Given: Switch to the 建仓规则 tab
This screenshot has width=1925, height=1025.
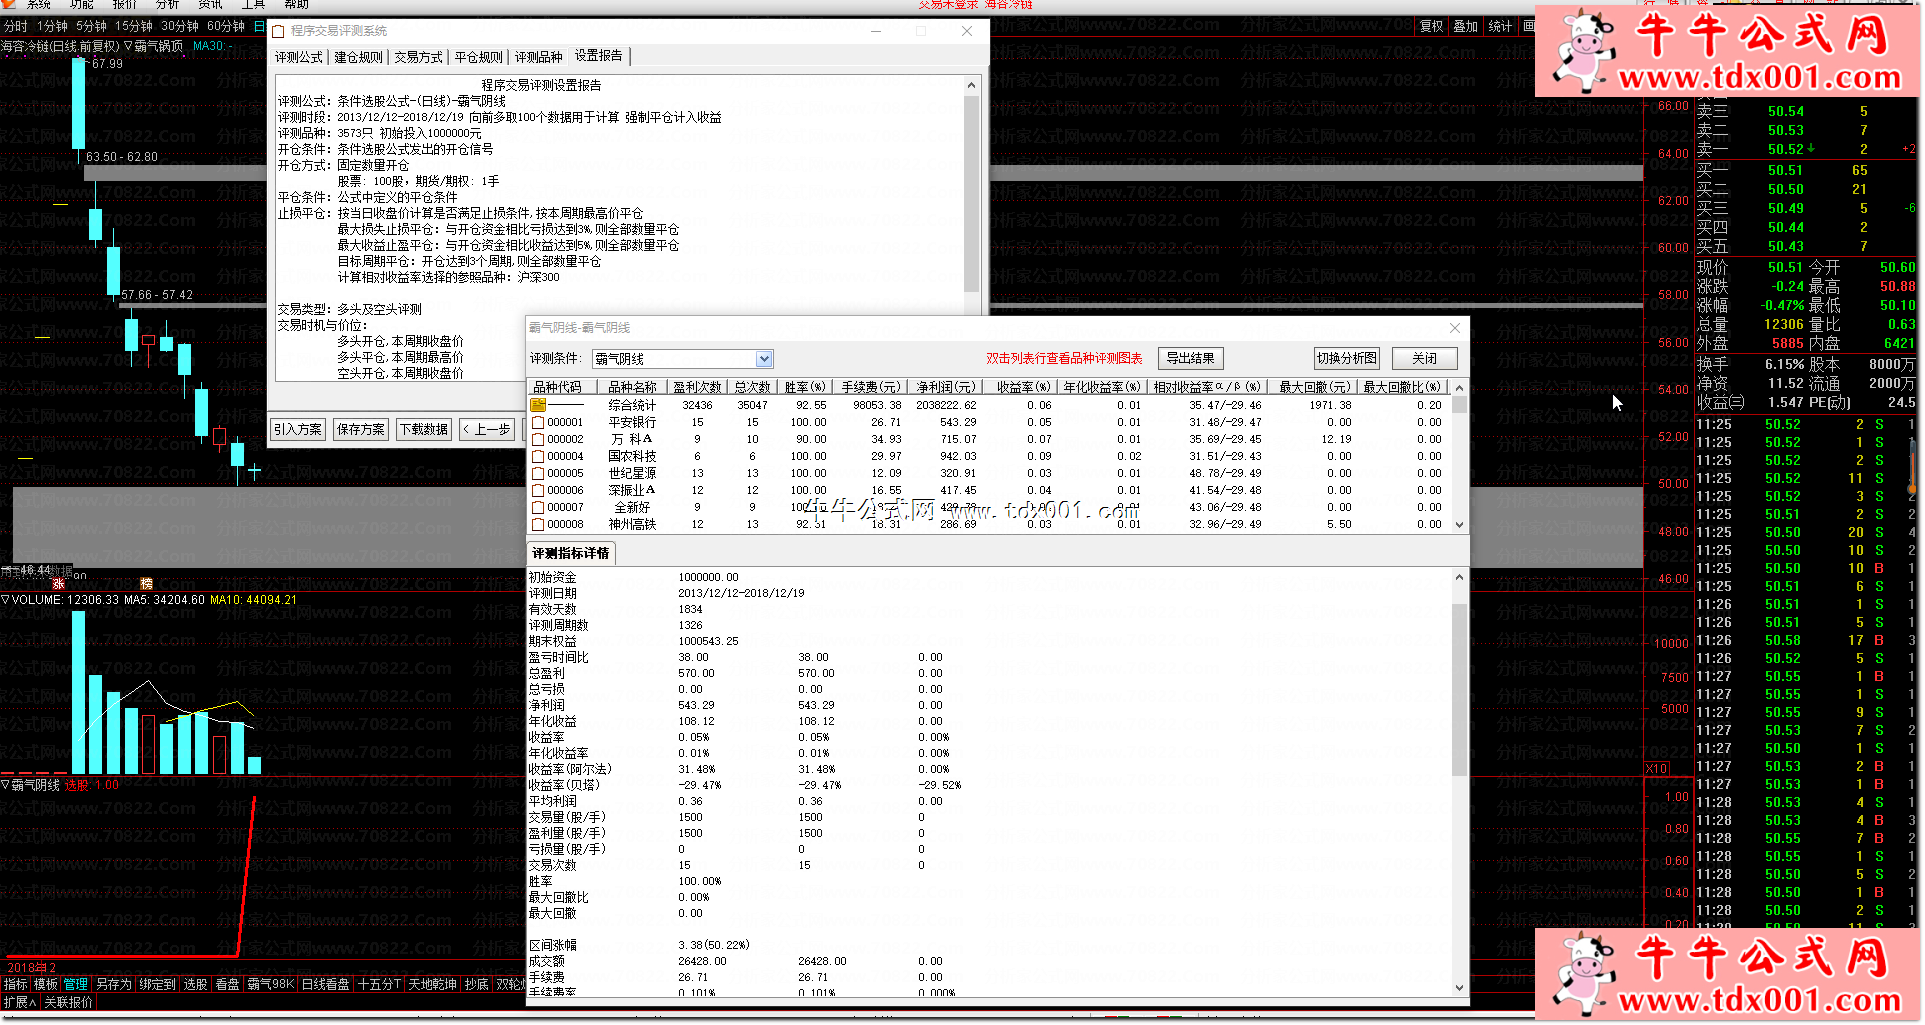Looking at the screenshot, I should (358, 57).
